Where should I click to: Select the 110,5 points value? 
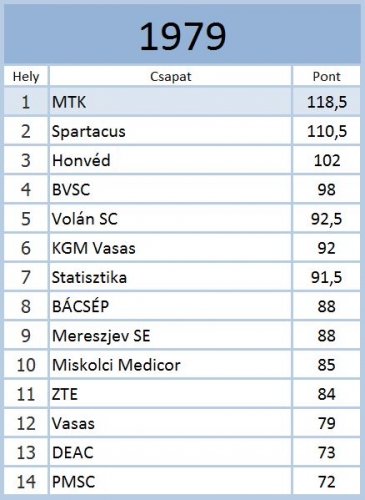pyautogui.click(x=327, y=131)
